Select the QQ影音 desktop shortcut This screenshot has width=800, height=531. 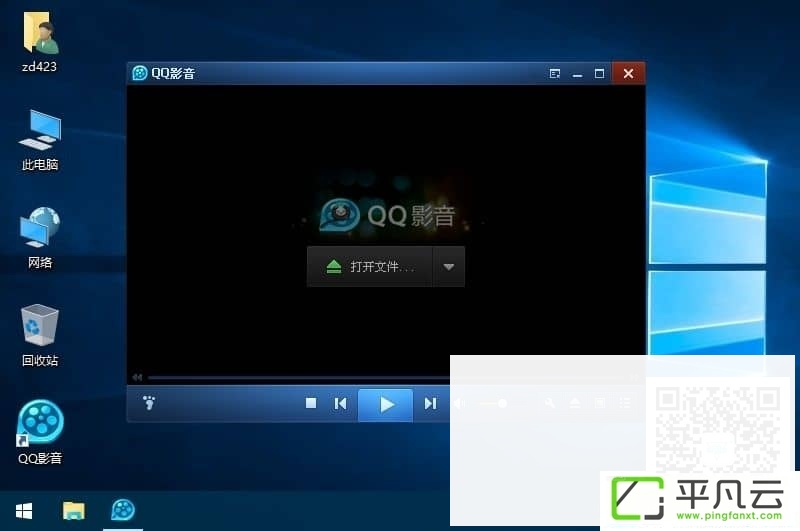pyautogui.click(x=40, y=433)
